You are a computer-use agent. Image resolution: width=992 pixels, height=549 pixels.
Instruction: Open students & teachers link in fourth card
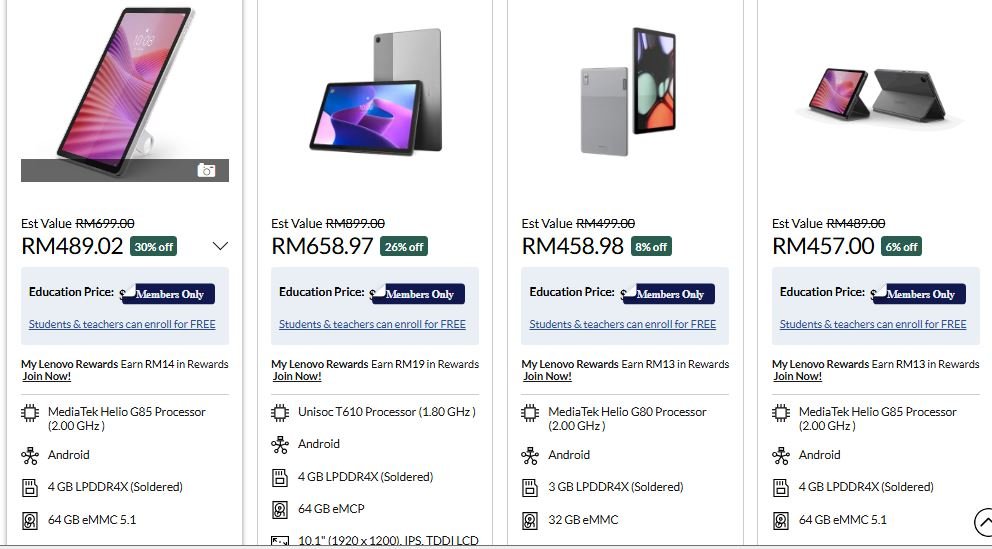click(873, 324)
